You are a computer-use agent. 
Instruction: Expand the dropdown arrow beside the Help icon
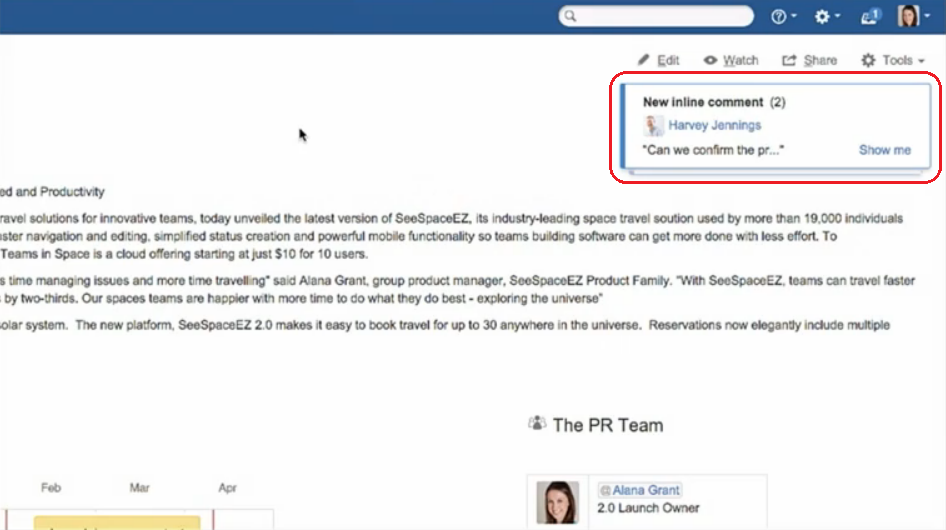click(794, 18)
